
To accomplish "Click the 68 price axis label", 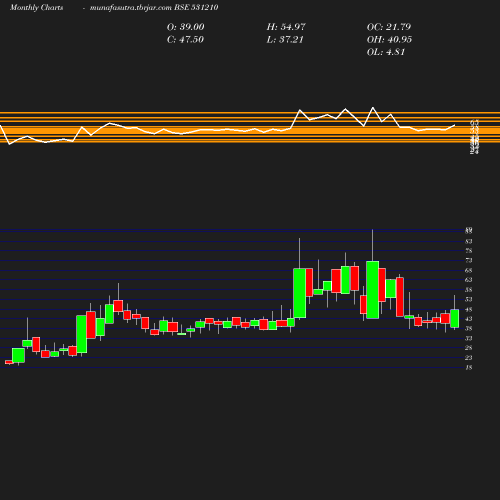I will 469,270.
